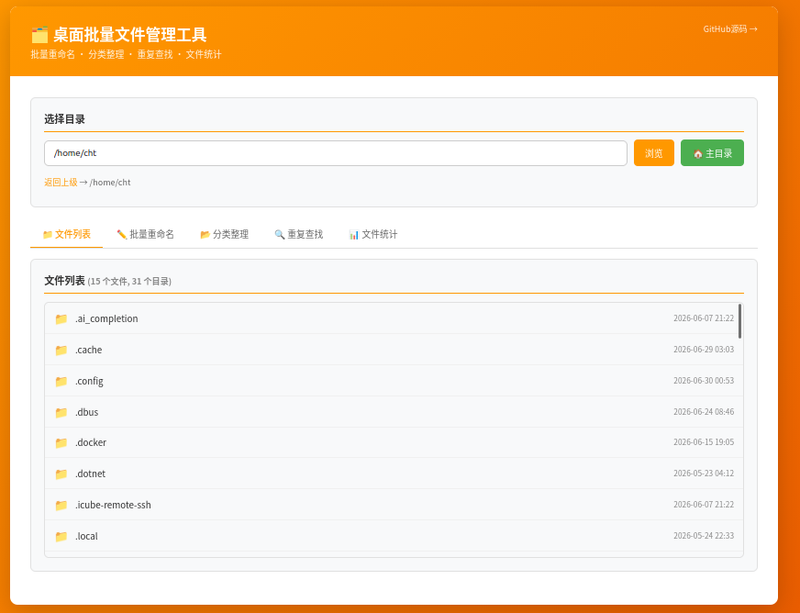Open the .dbus folder name

[x=87, y=412]
